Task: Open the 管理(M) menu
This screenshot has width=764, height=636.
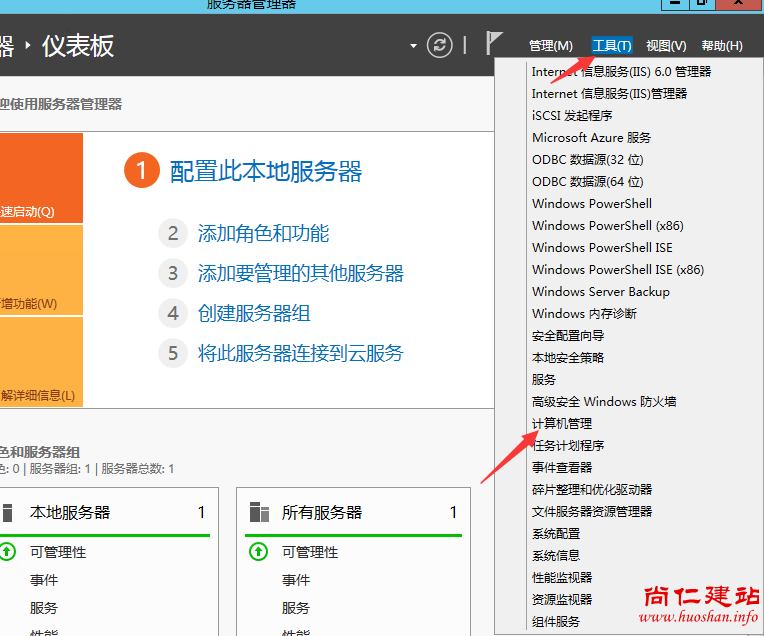Action: point(550,46)
